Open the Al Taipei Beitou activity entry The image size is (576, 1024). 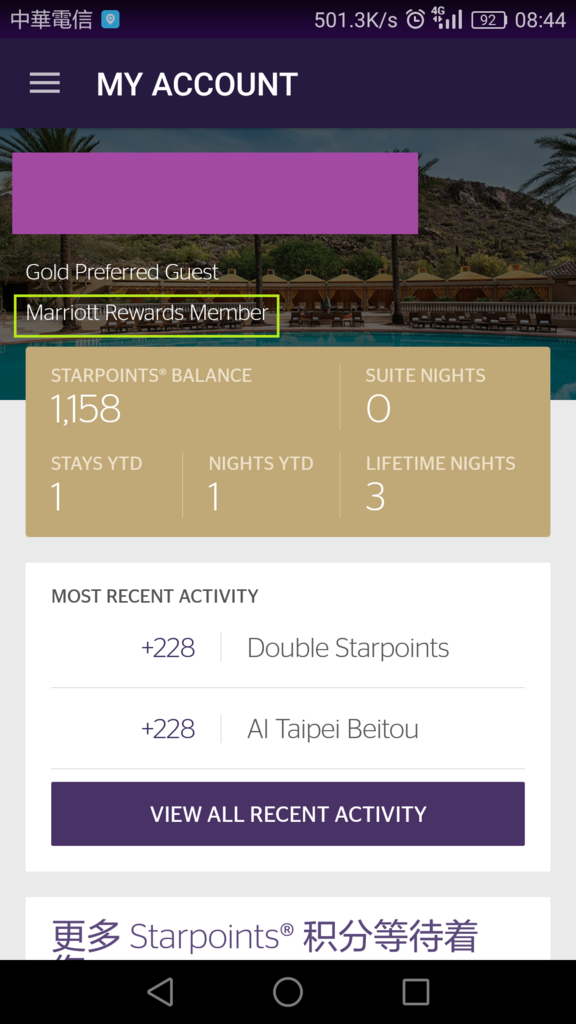point(287,729)
